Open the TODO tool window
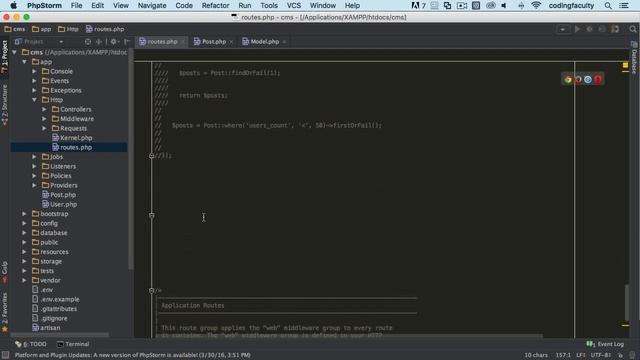The image size is (640, 360). click(x=31, y=344)
